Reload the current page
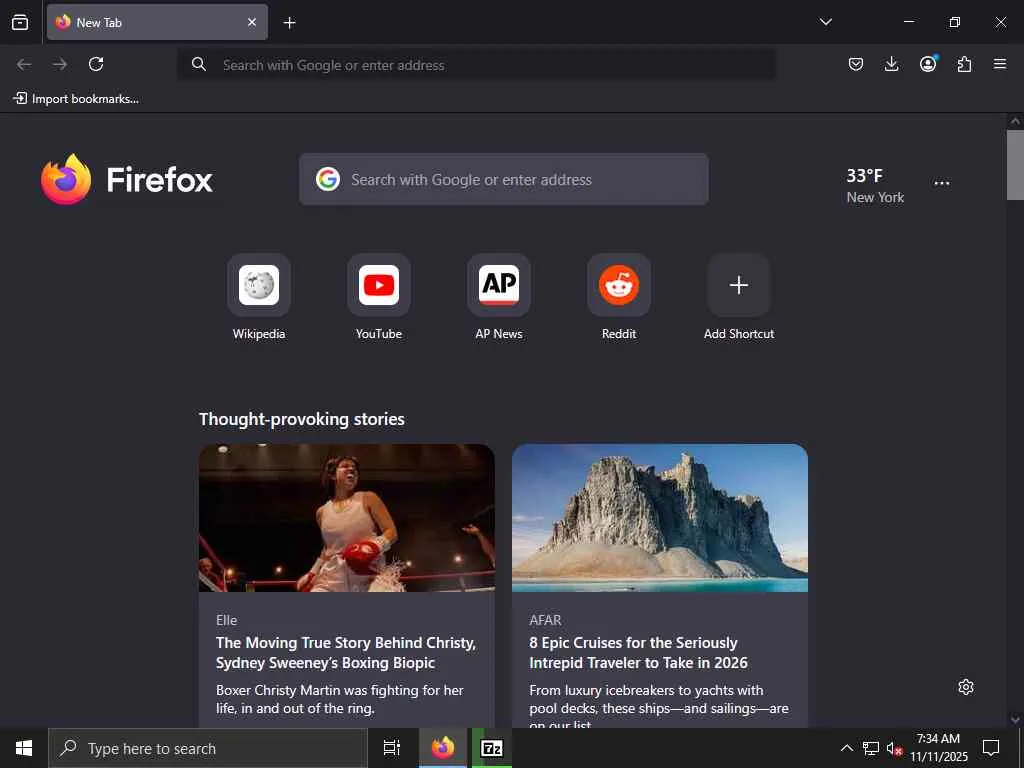The image size is (1024, 768). [x=96, y=64]
